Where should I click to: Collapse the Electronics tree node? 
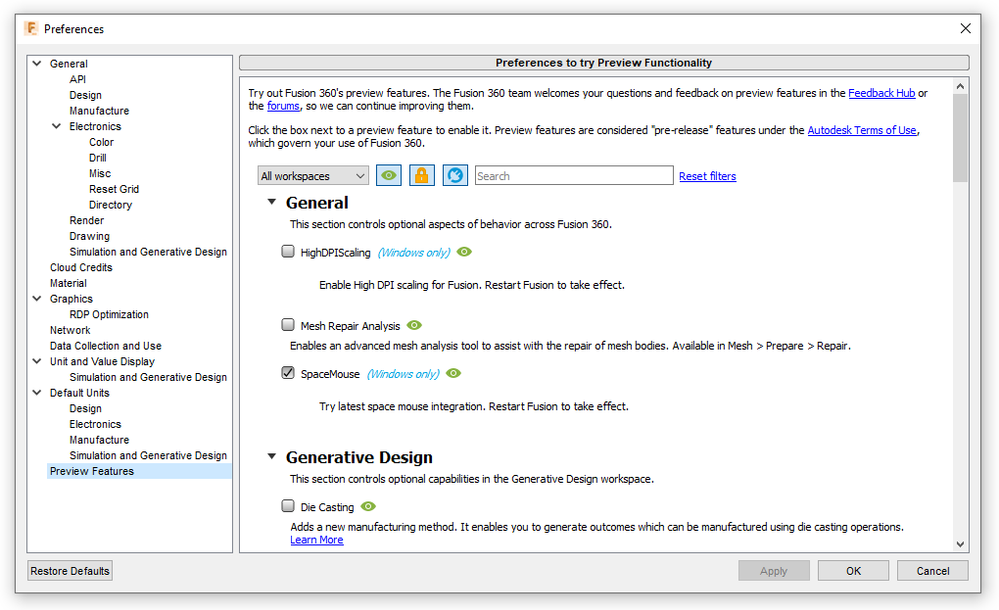(x=57, y=126)
